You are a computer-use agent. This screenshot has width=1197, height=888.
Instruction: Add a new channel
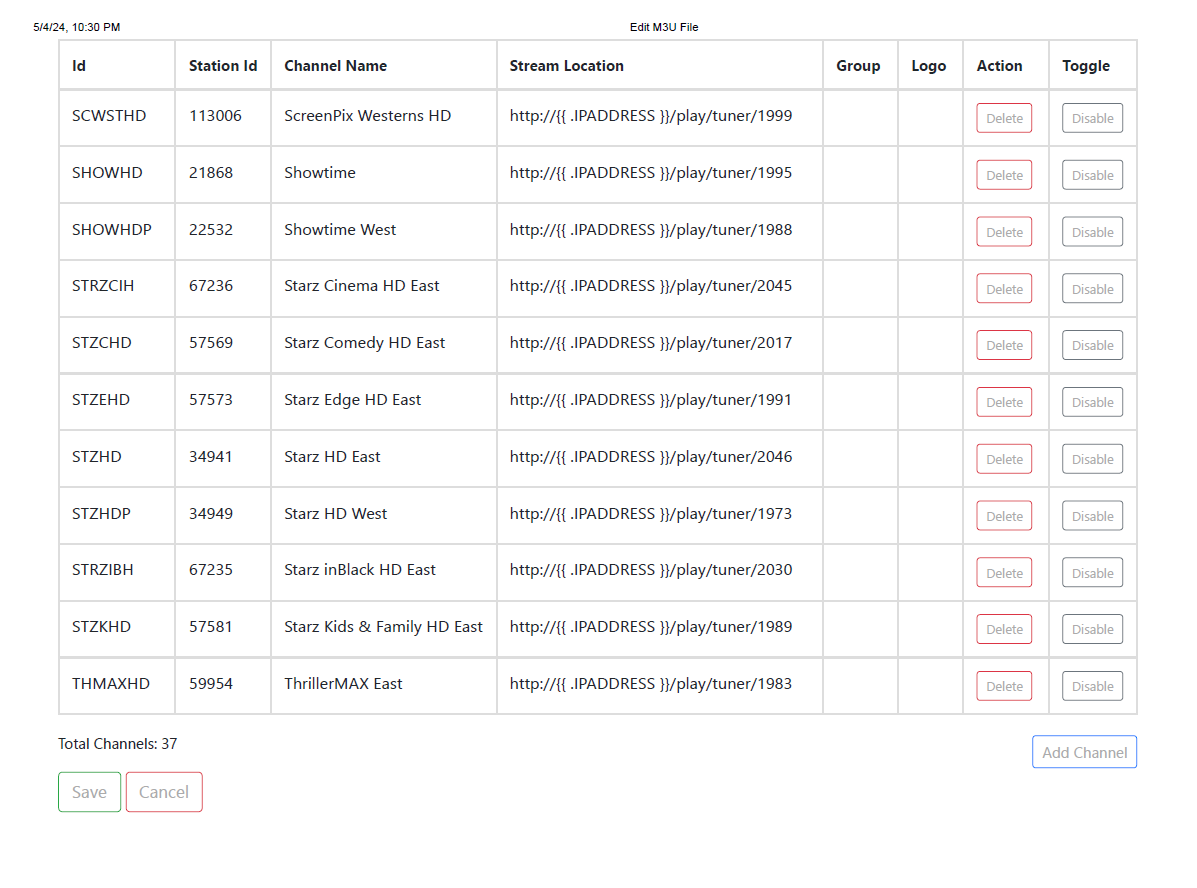coord(1084,752)
